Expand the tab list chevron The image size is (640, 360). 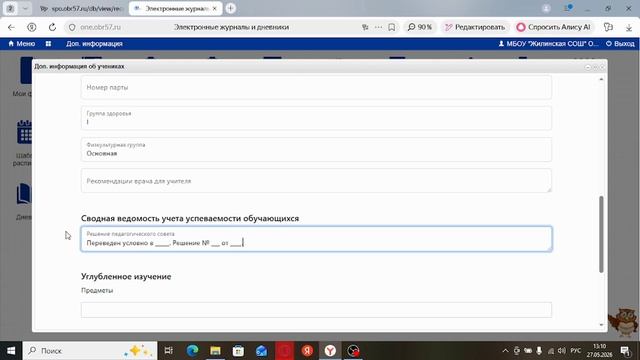pyautogui.click(x=25, y=8)
